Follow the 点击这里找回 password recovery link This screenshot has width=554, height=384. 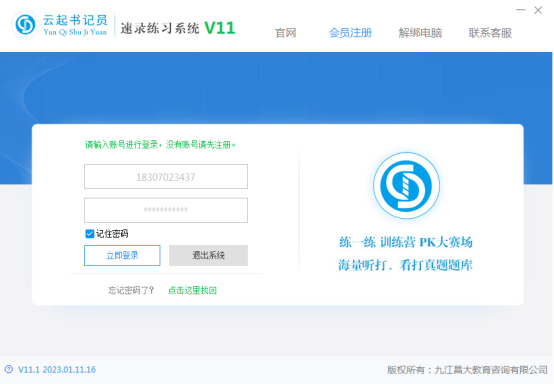[x=192, y=290]
